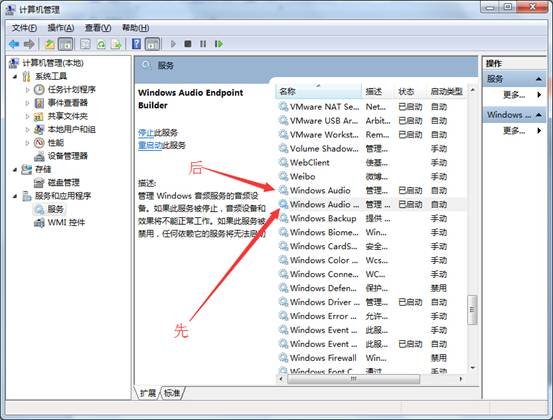
Task: Click the services list horizontal scrollbar thumb
Action: [x=354, y=379]
